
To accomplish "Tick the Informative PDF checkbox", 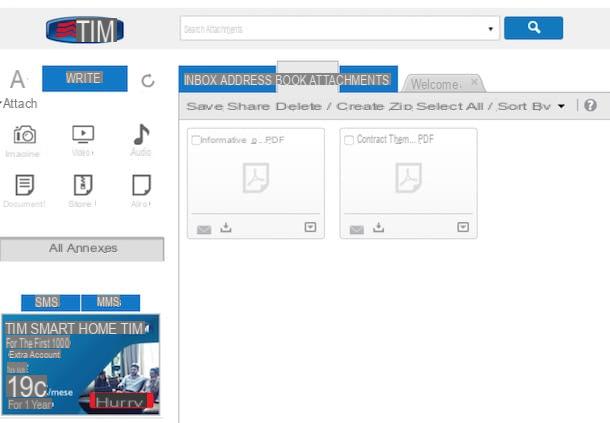I will (196, 140).
